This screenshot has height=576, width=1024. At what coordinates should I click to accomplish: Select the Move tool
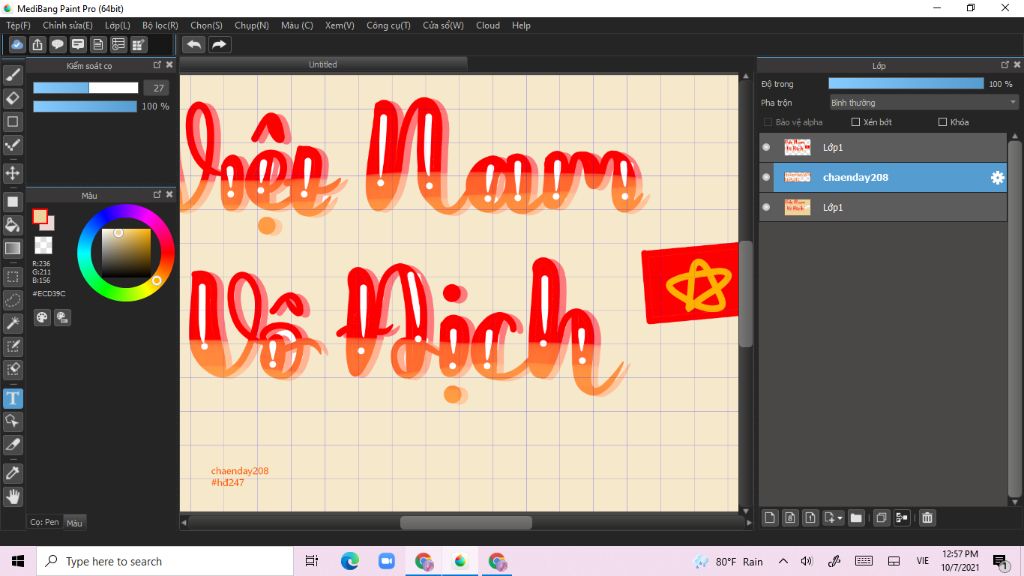click(x=12, y=173)
